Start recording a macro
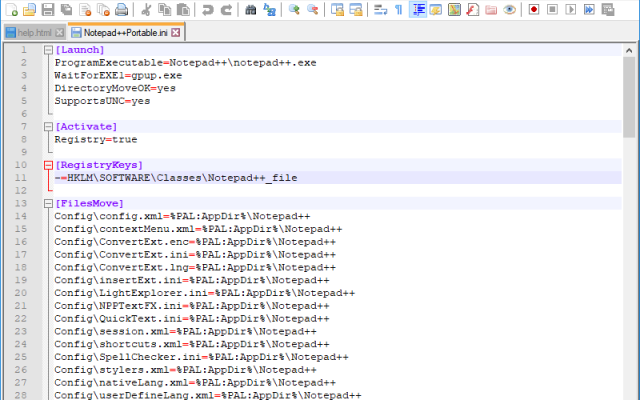The width and height of the screenshot is (640, 400). point(534,9)
